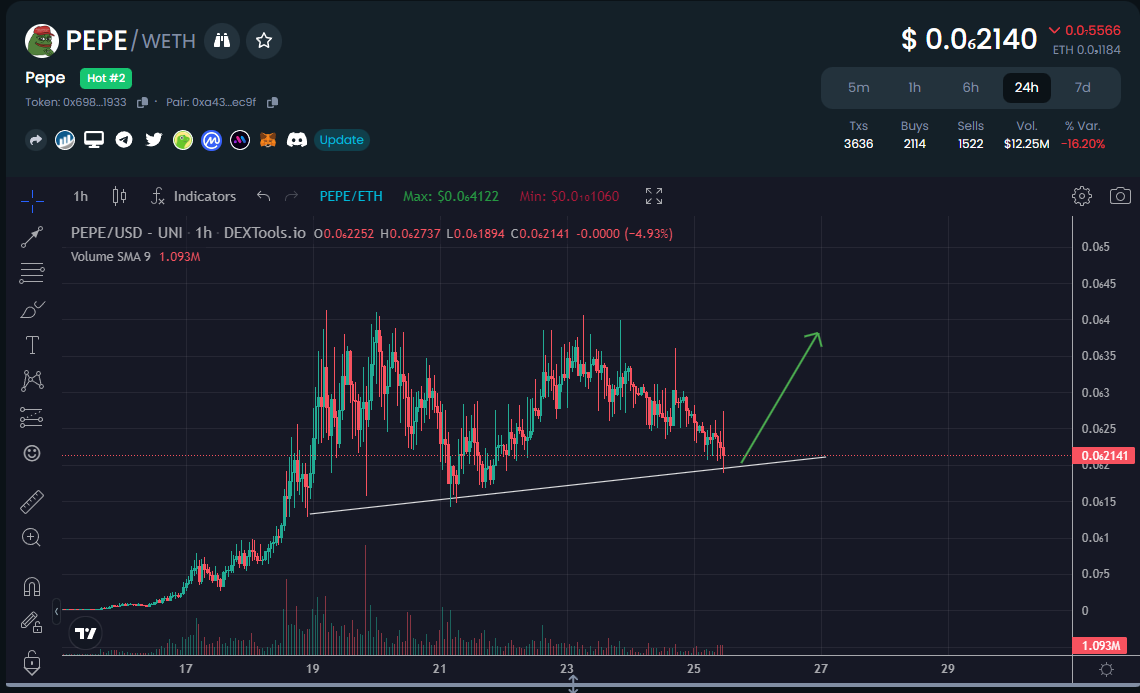Copy the token address 0x698...1933

(142, 103)
